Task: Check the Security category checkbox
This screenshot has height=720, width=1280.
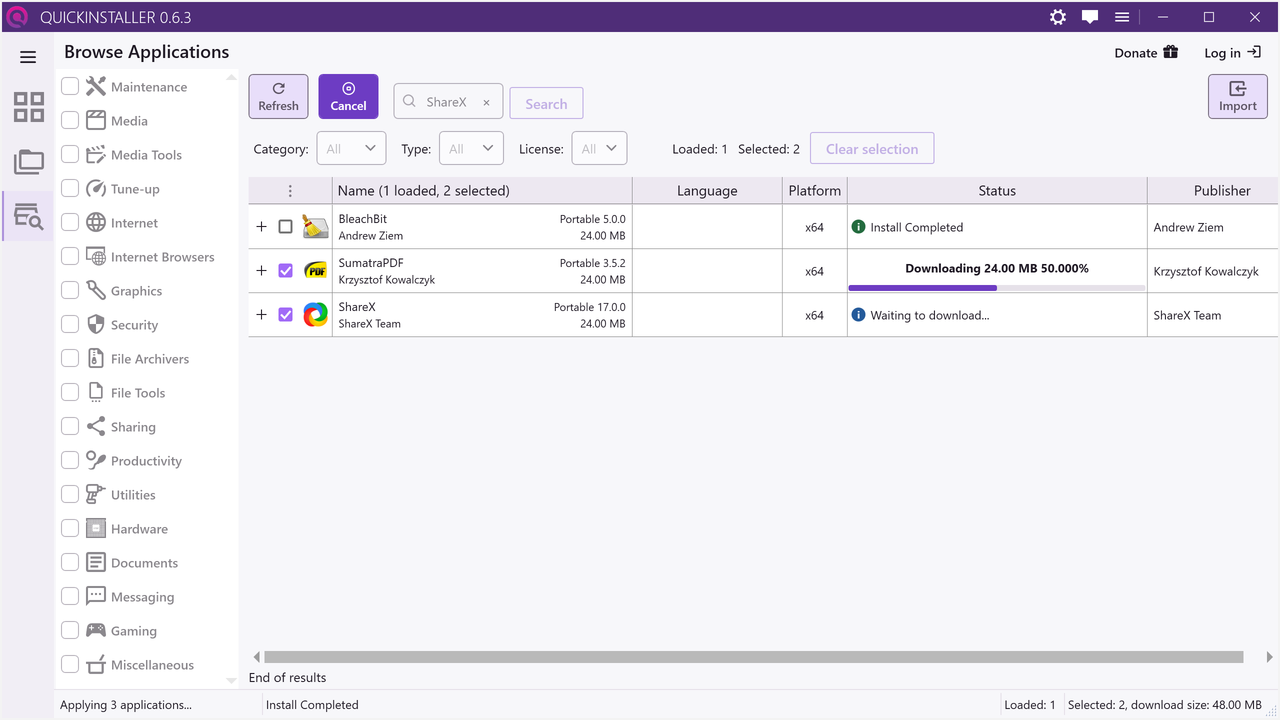Action: tap(70, 324)
